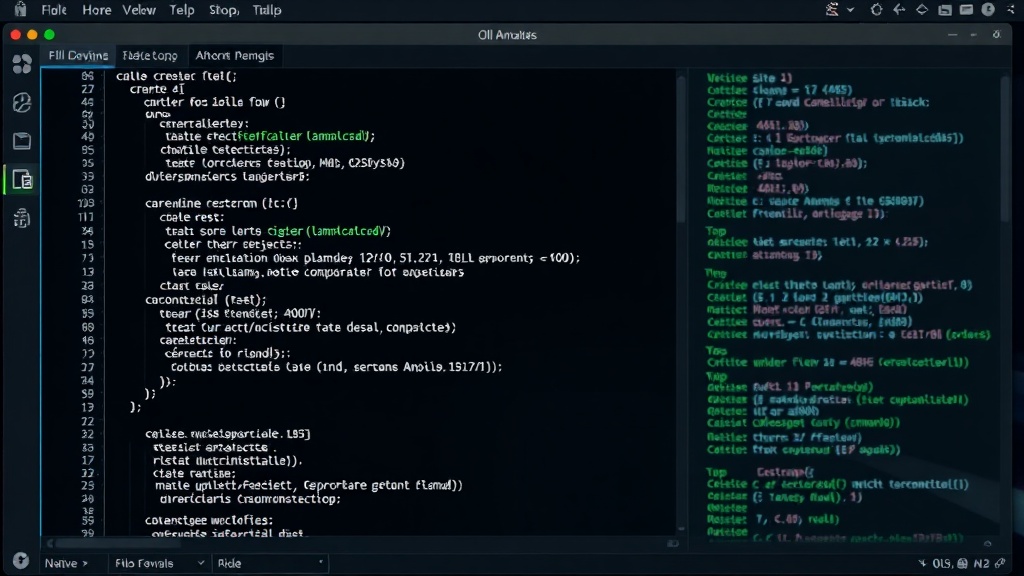Image resolution: width=1024 pixels, height=576 pixels.
Task: Click the horizontal scrollbar right end icon
Action: point(673,543)
